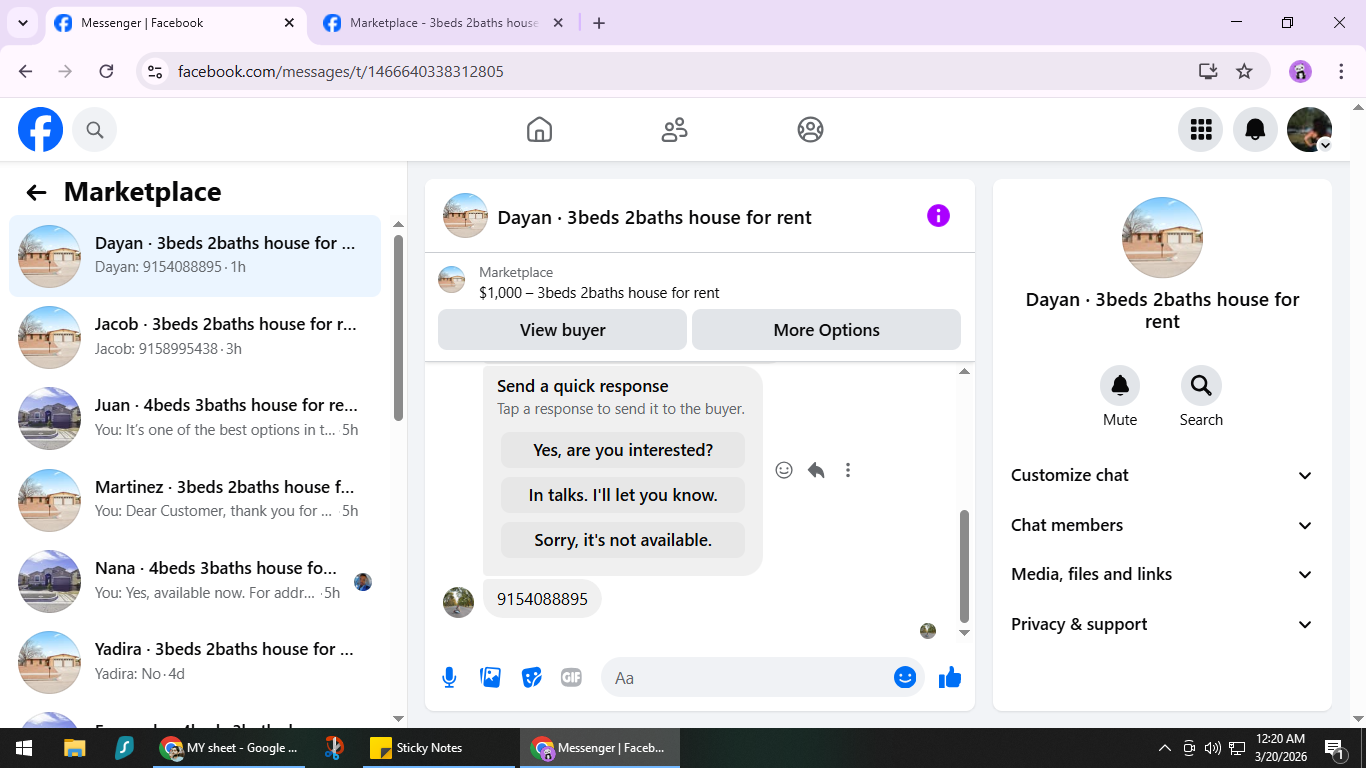The image size is (1366, 768).
Task: Open Nana 4beds 3baths conversation
Action: click(x=195, y=581)
